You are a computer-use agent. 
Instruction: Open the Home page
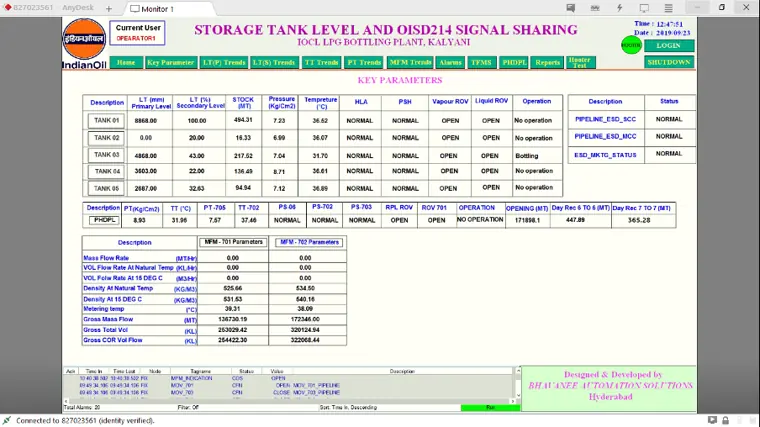pos(126,63)
